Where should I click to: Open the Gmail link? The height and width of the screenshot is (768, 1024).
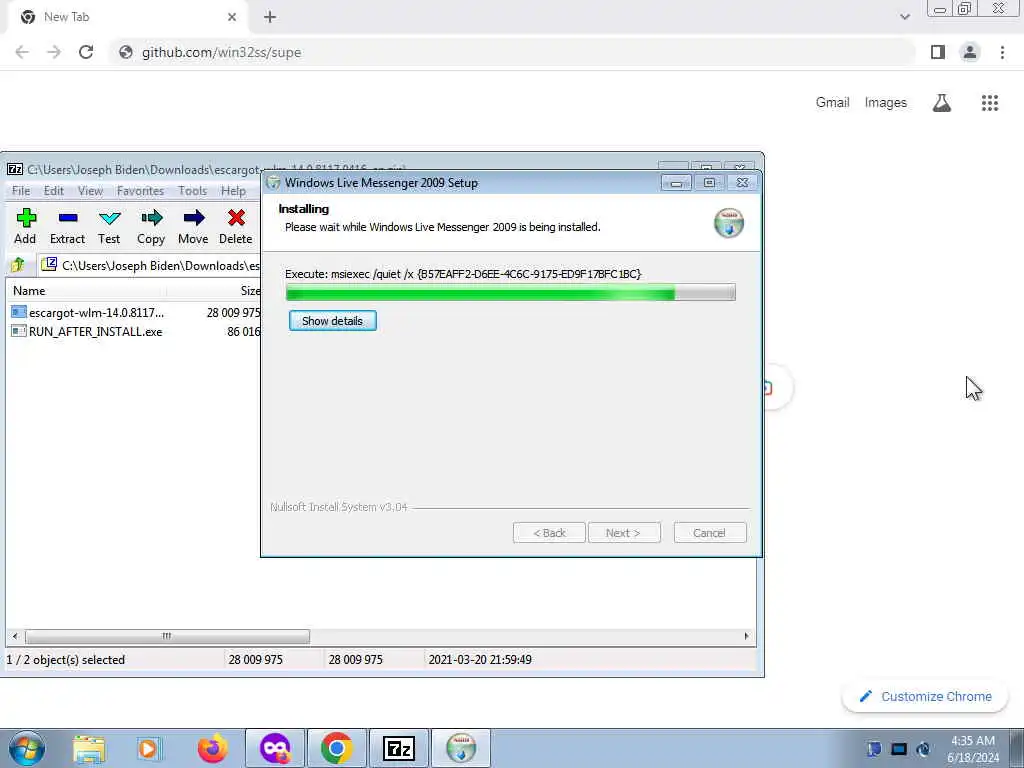[x=833, y=103]
